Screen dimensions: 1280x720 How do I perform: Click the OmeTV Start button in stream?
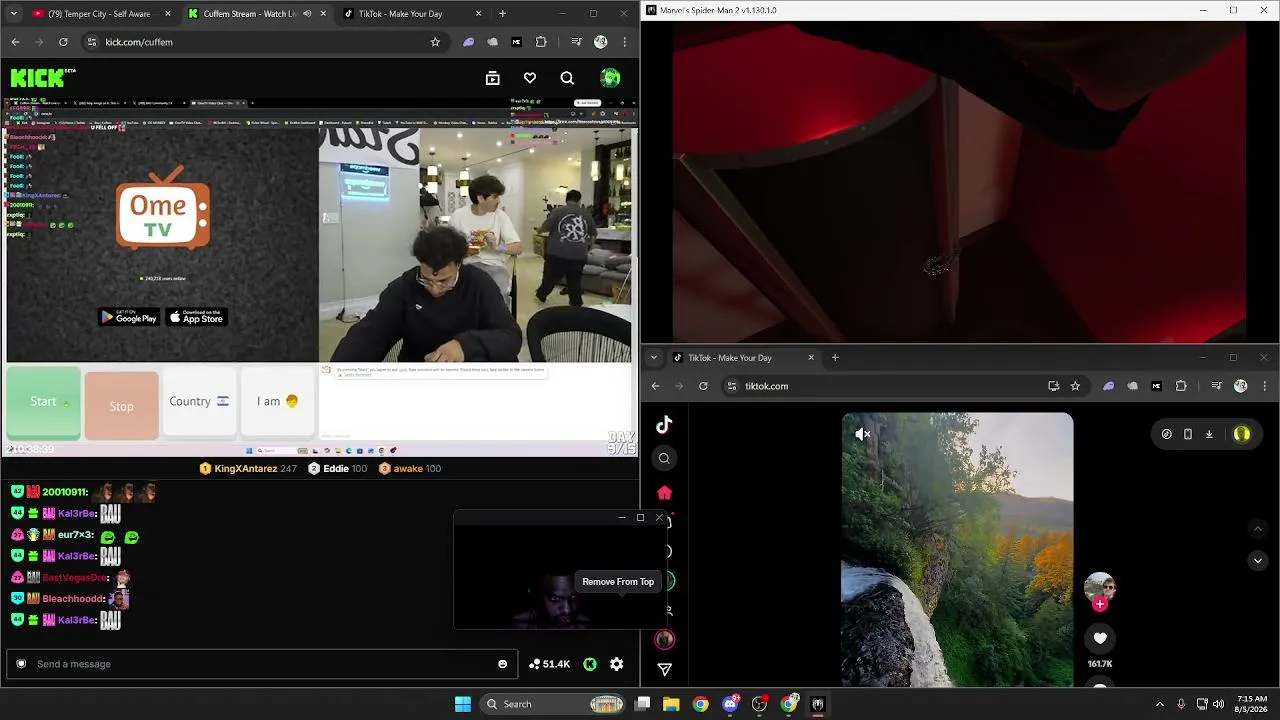click(x=43, y=402)
